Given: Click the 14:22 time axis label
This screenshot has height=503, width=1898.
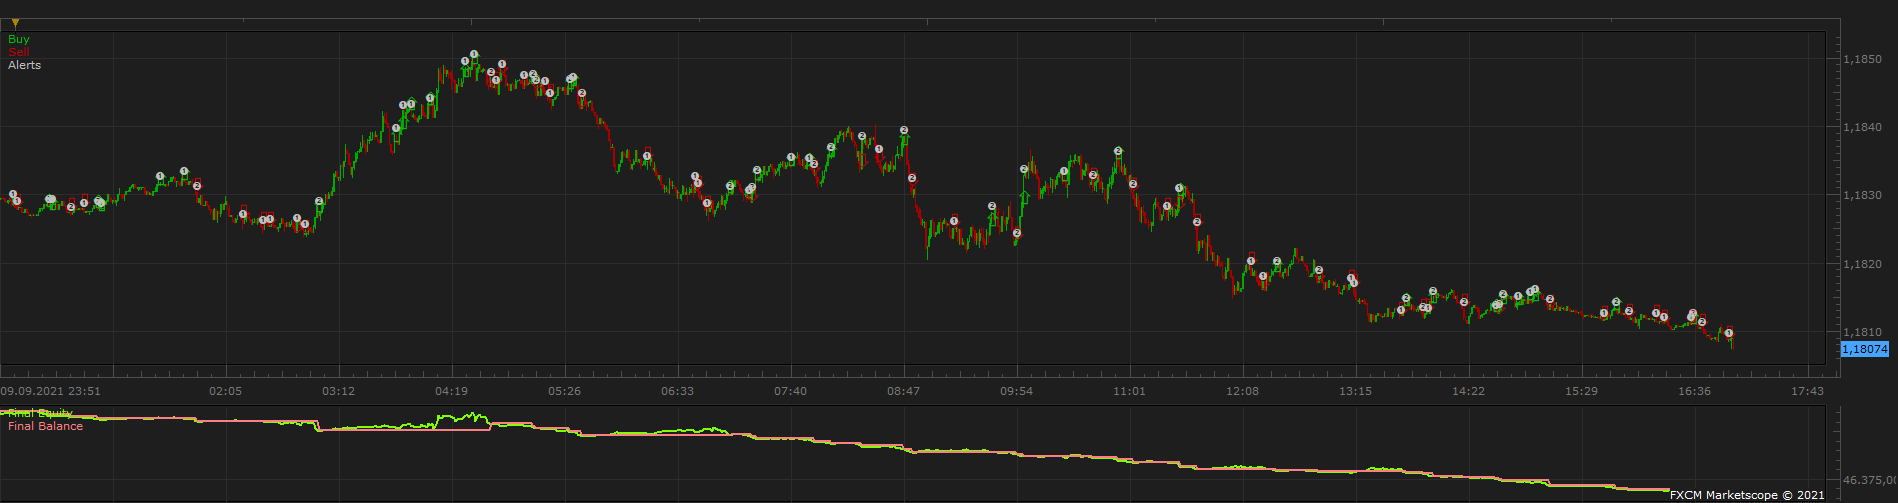Looking at the screenshot, I should [x=1468, y=391].
